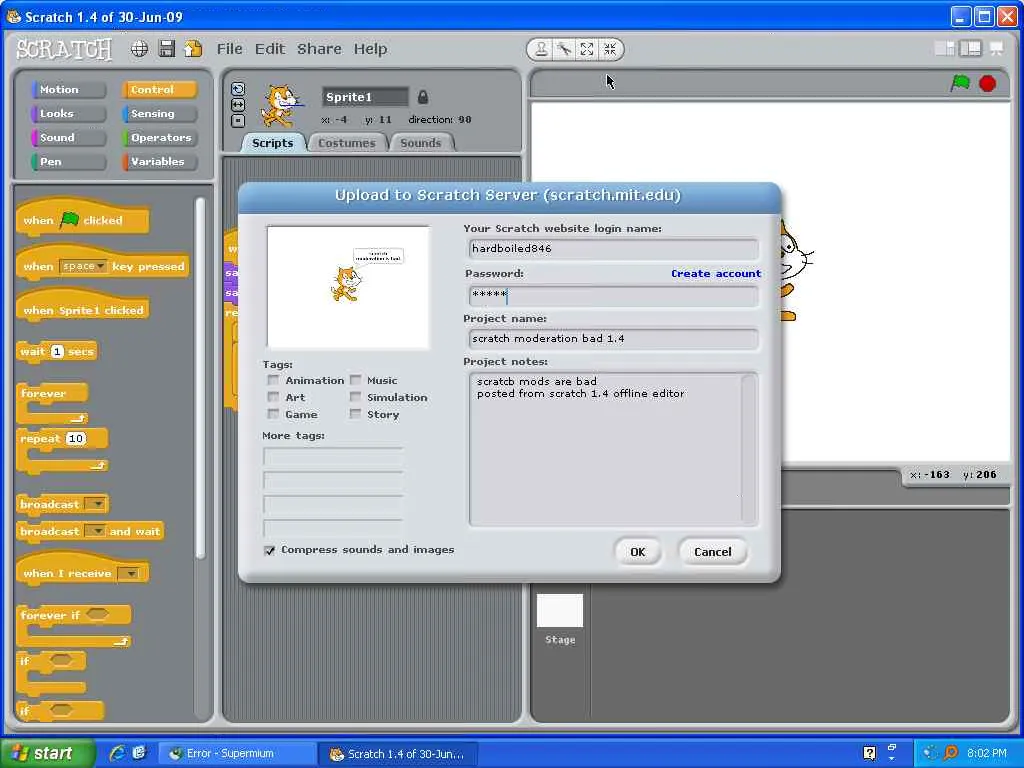Open the broadcast message dropdown
Image resolution: width=1024 pixels, height=768 pixels.
point(97,504)
